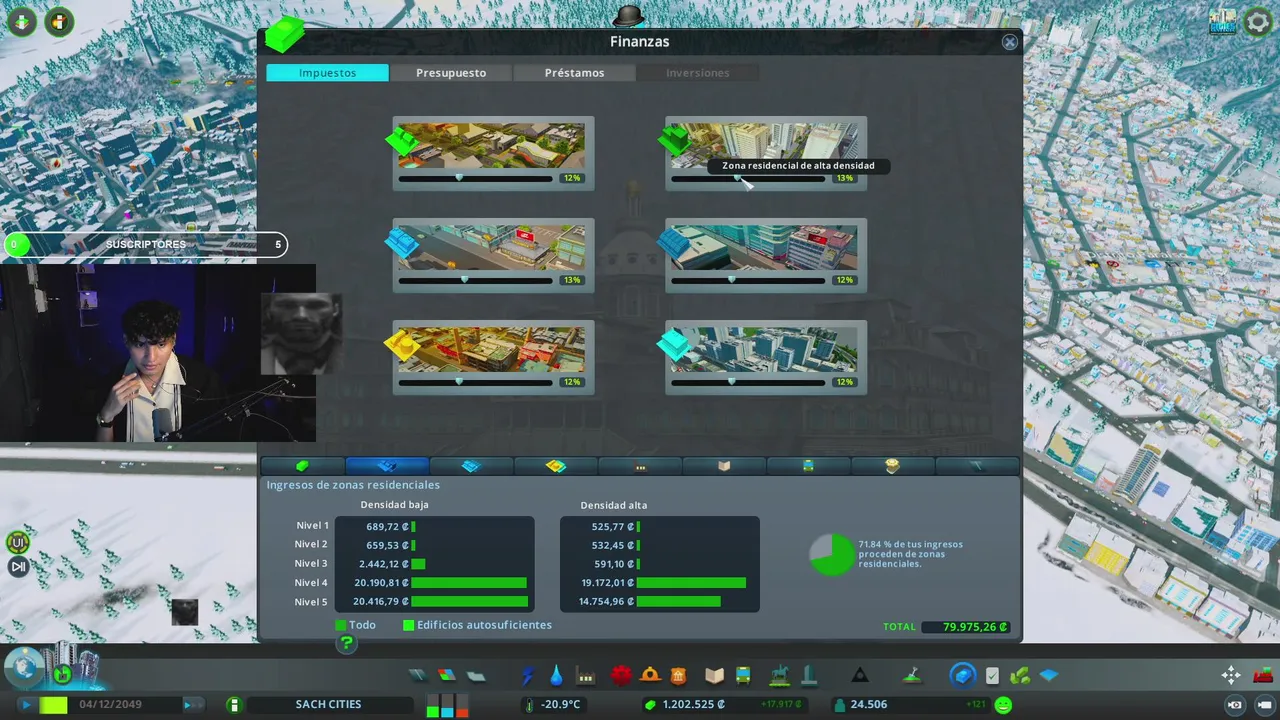This screenshot has height=720, width=1280.
Task: Open the Healthcare red cross menu
Action: pos(621,676)
